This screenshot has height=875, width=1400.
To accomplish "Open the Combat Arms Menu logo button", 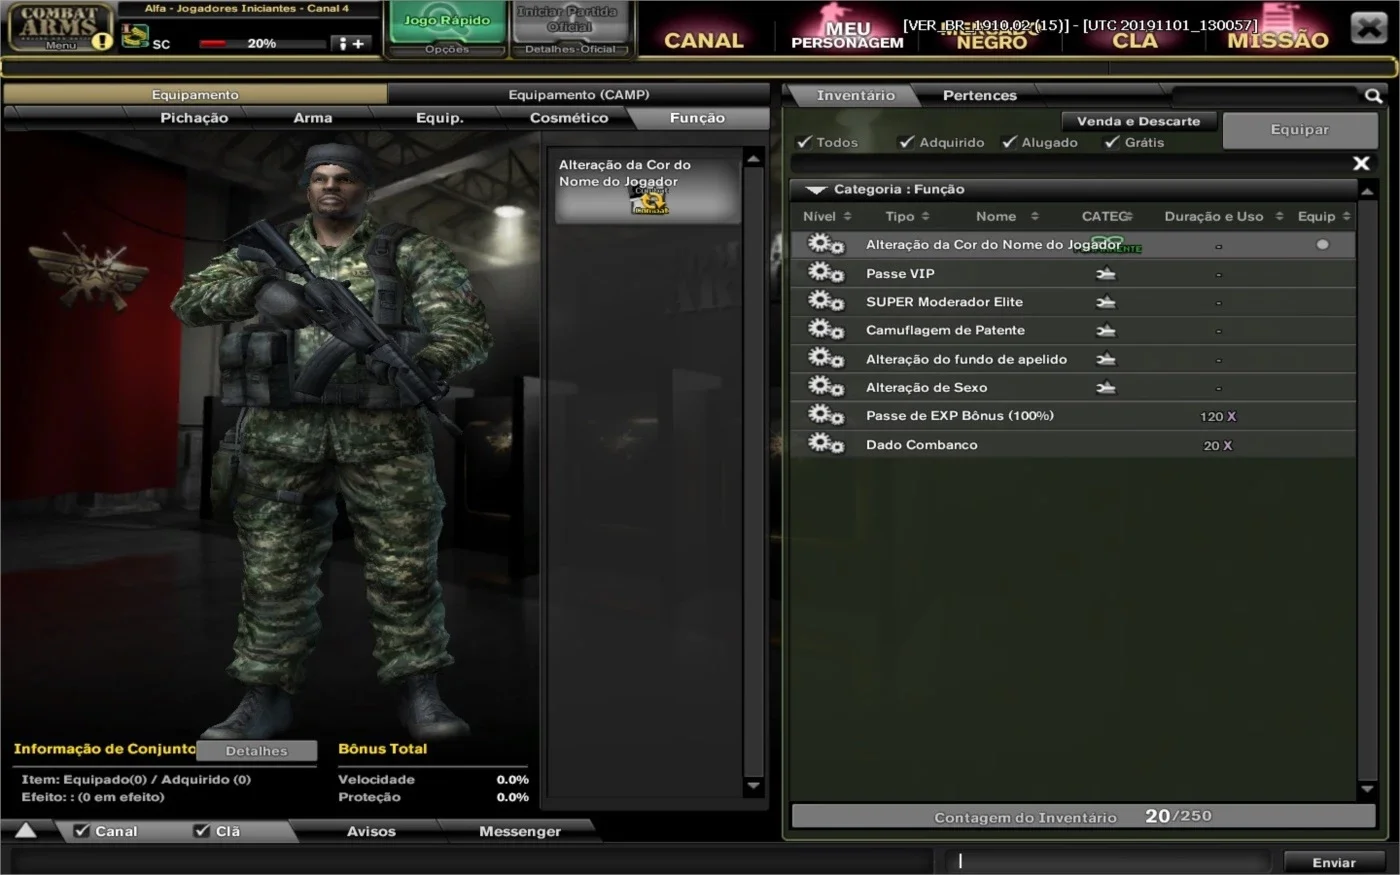I will [60, 27].
